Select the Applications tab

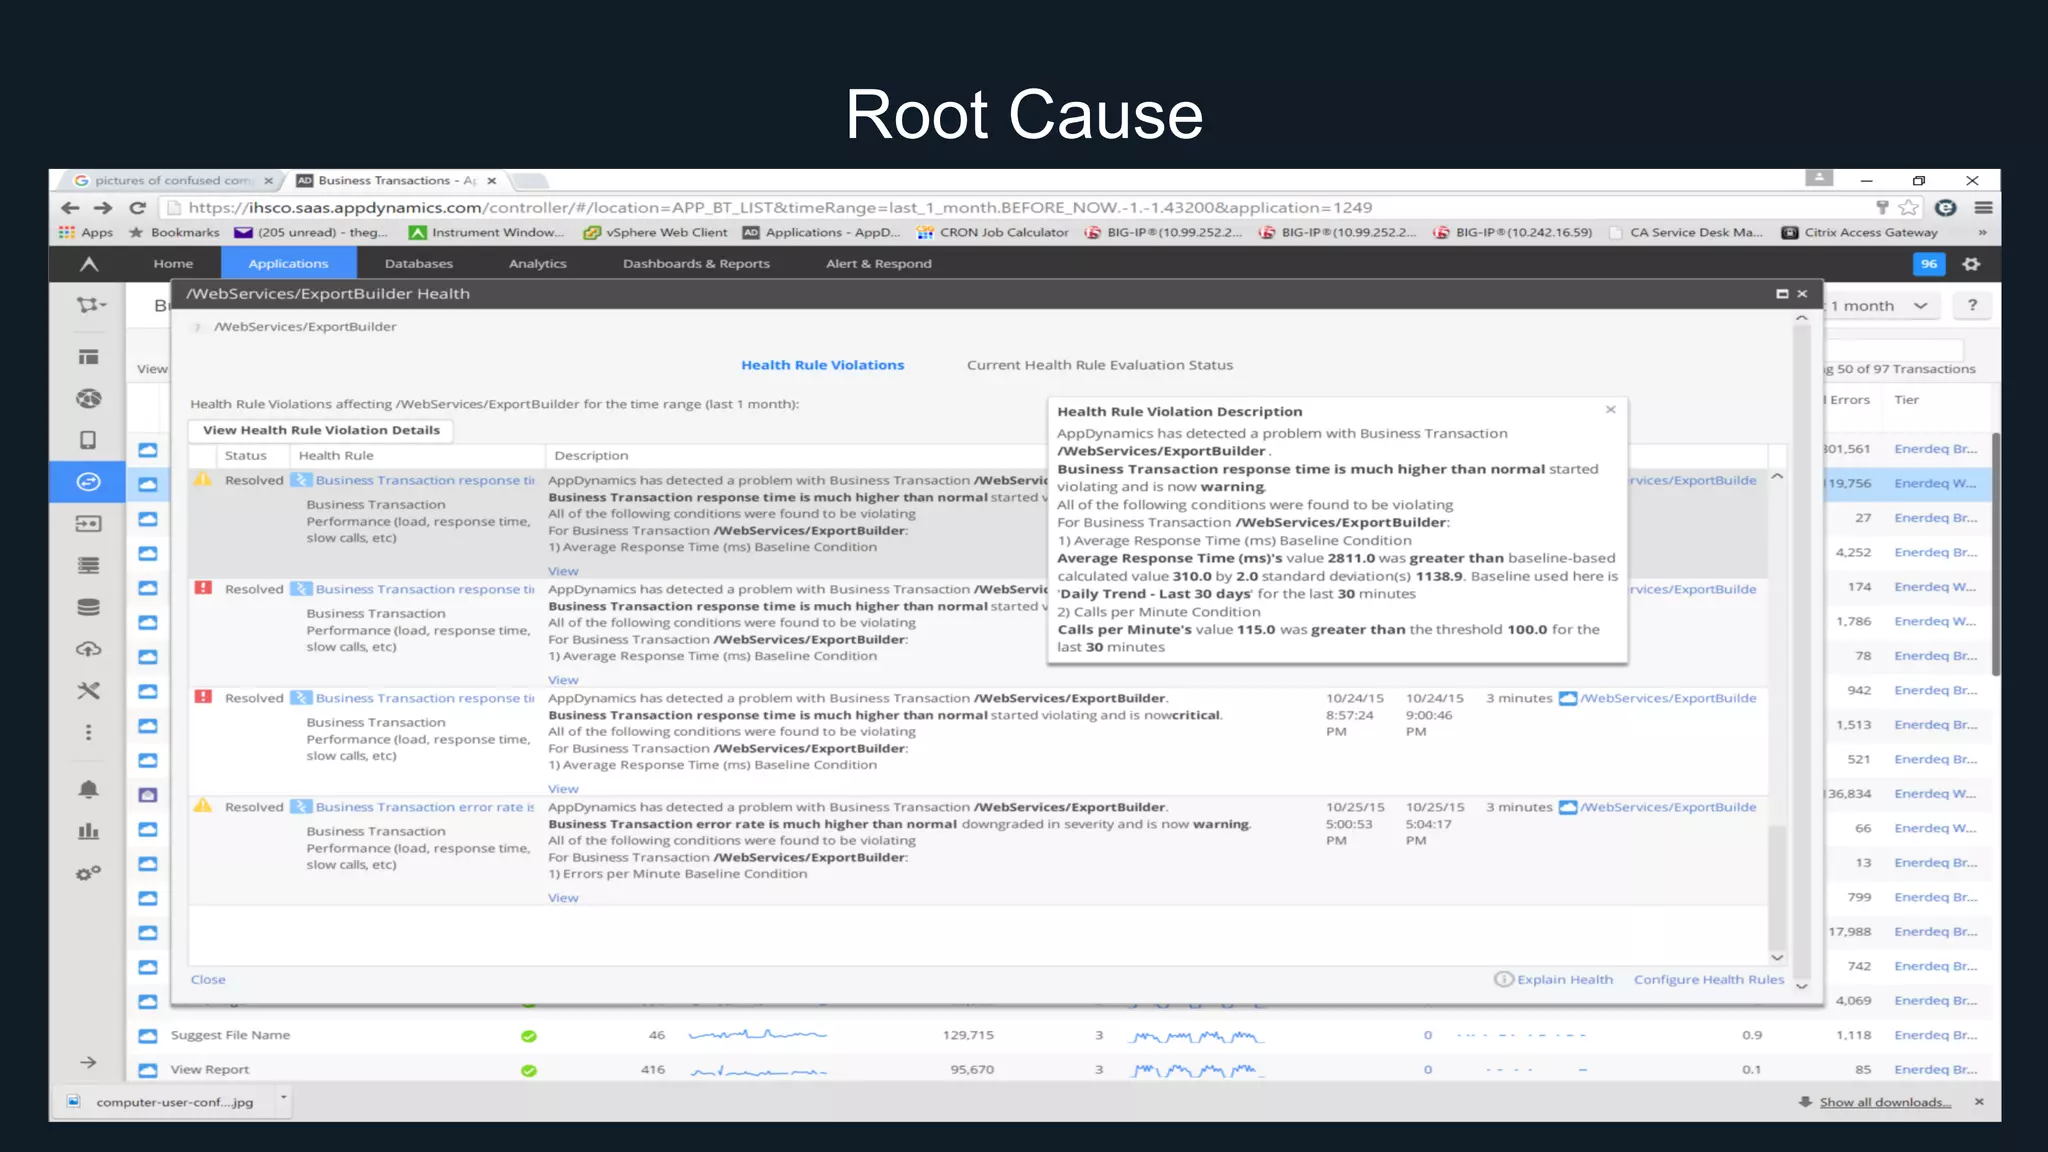point(288,264)
